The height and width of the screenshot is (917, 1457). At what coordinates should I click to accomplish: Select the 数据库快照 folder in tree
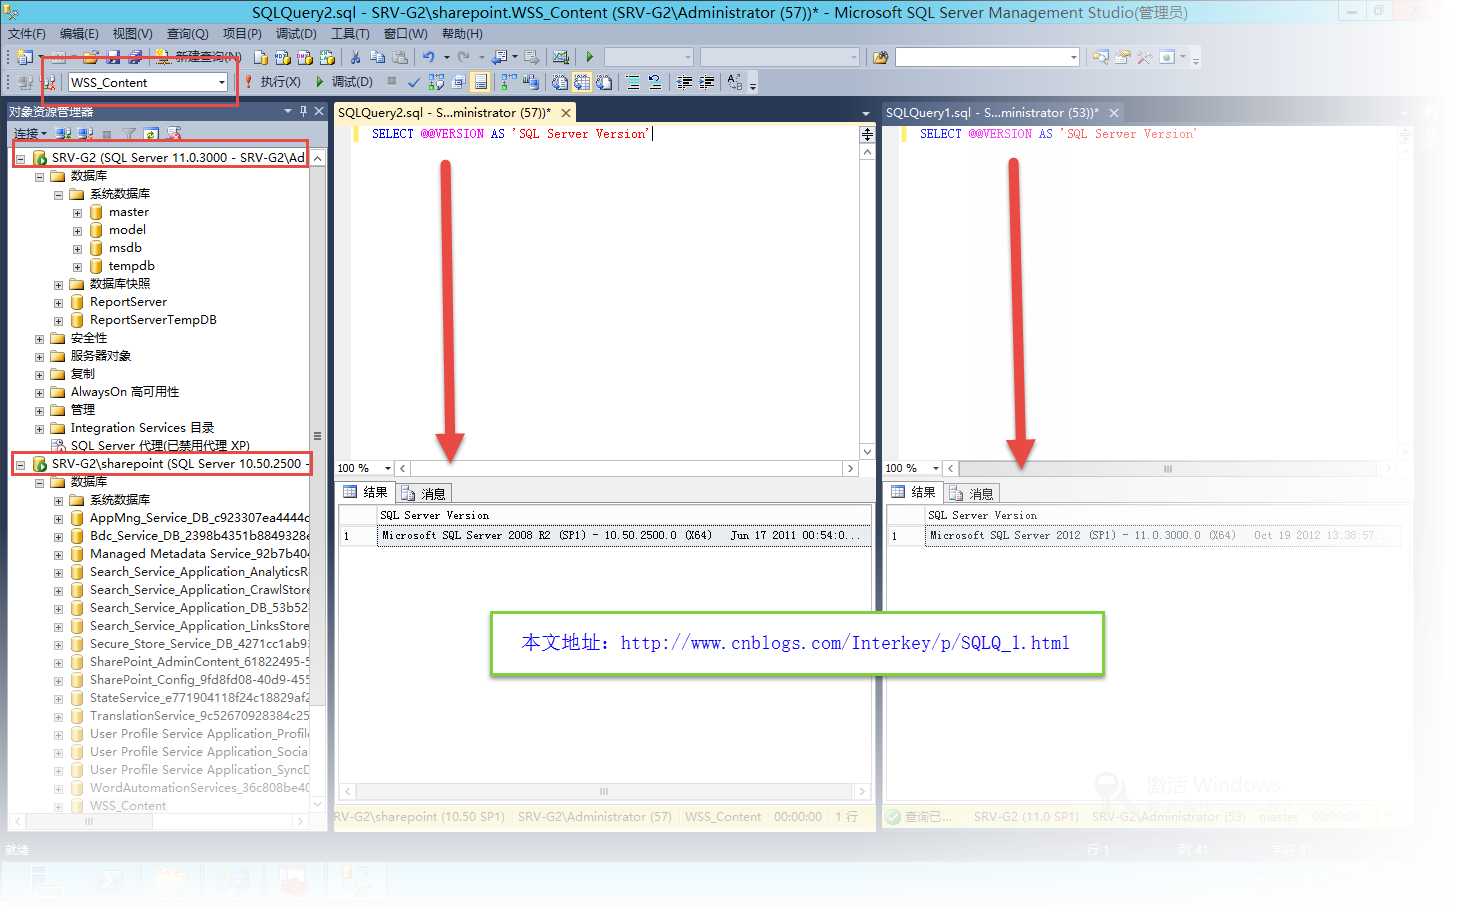120,284
